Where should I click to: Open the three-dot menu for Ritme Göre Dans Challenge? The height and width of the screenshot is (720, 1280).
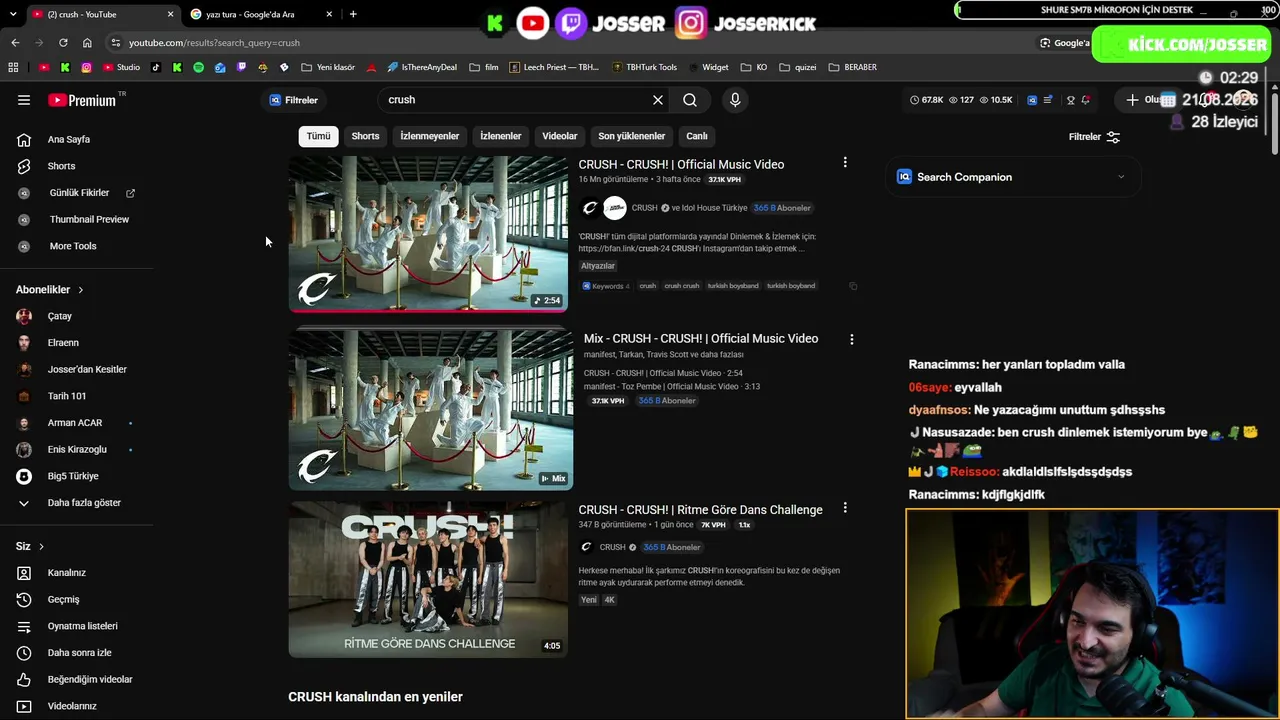[845, 508]
